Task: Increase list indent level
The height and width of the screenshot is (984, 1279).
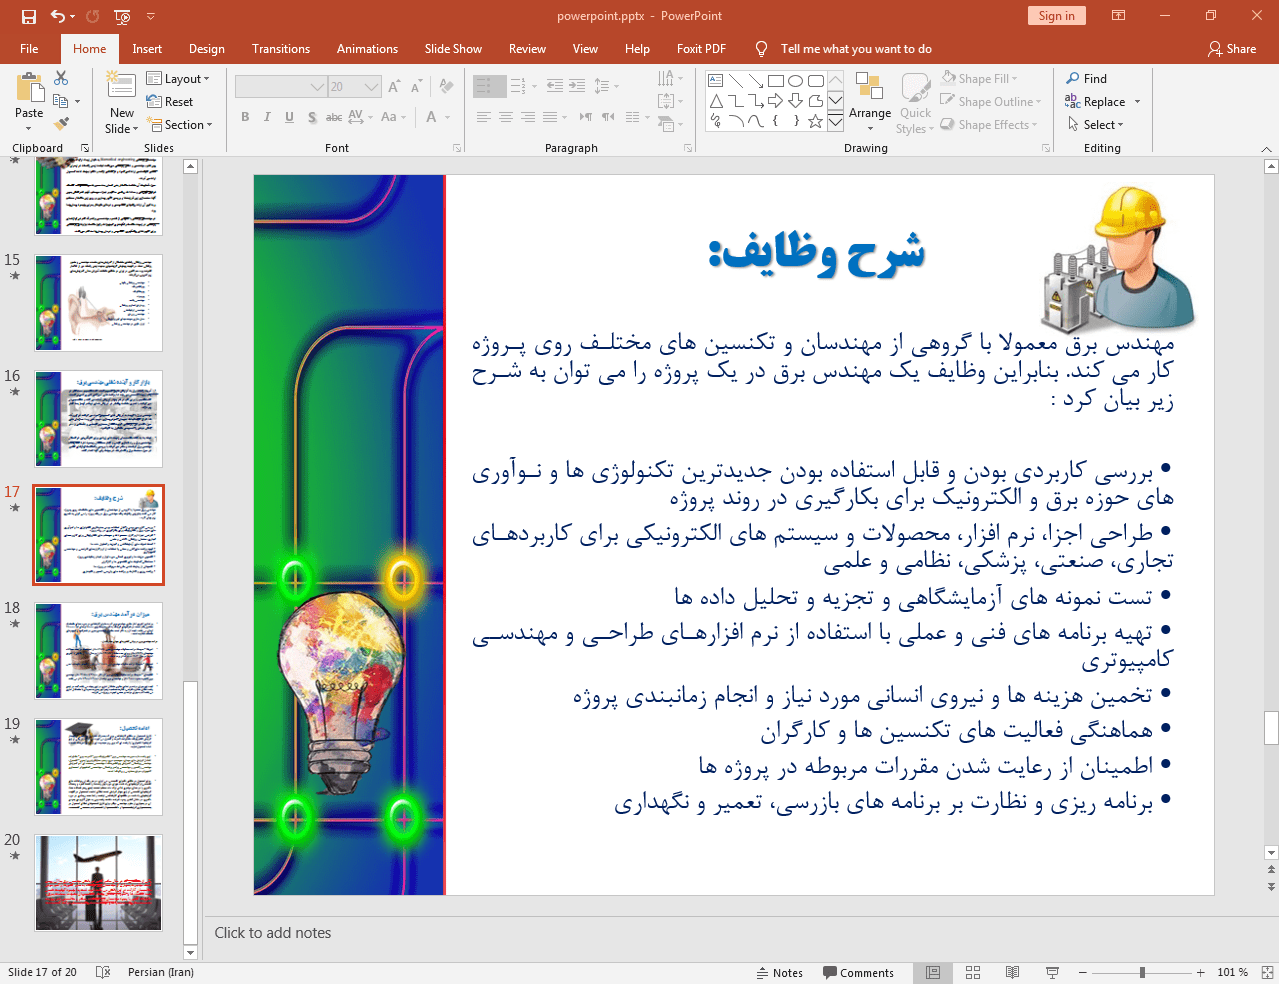Action: pos(577,86)
